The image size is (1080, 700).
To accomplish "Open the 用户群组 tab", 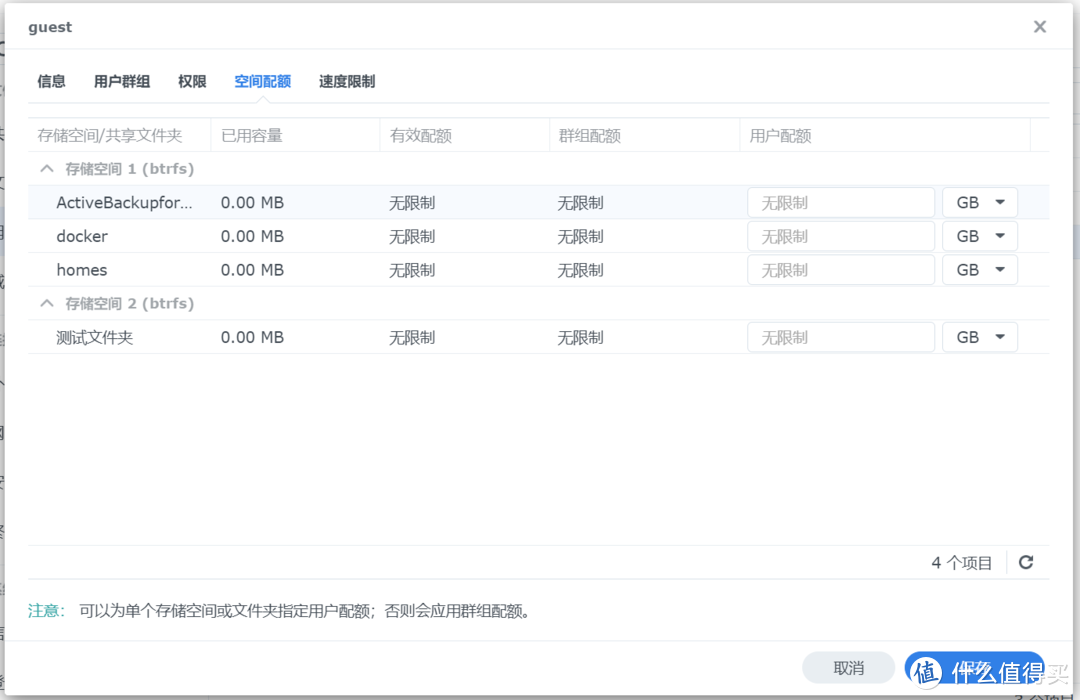I will pos(121,81).
